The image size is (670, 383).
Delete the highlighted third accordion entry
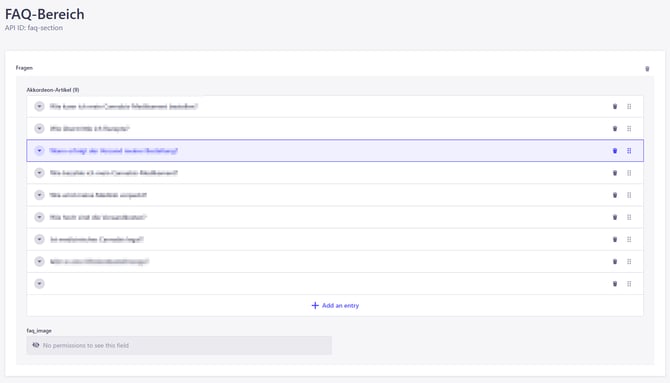point(615,151)
